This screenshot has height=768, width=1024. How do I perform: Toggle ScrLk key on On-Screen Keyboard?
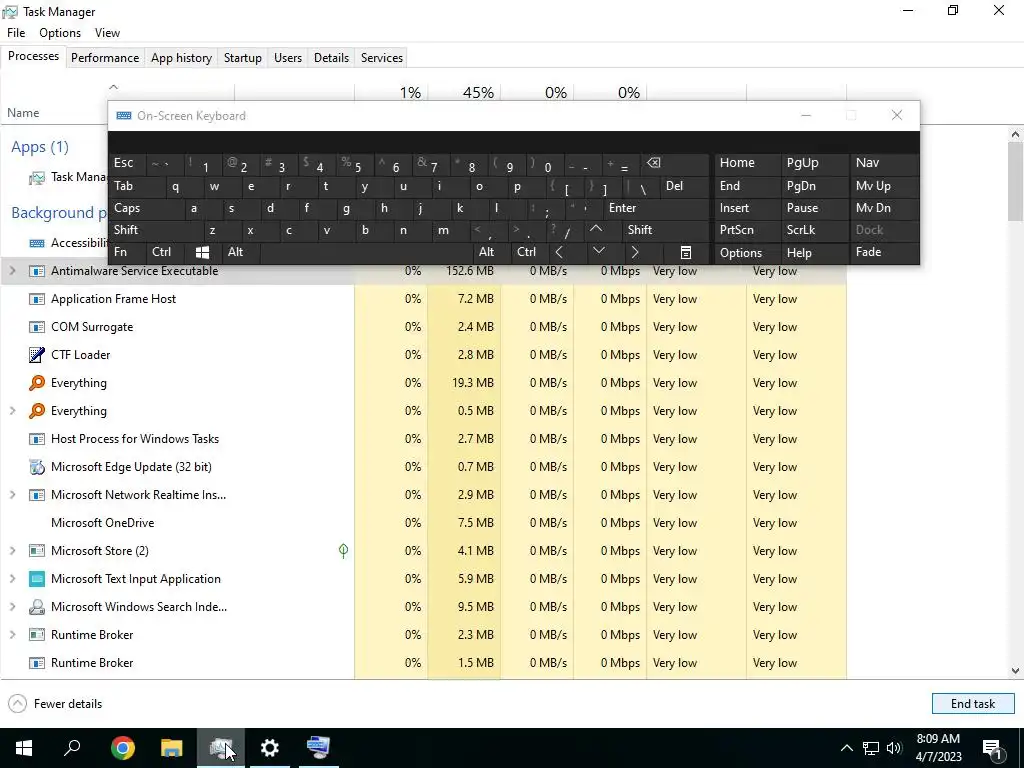814,230
